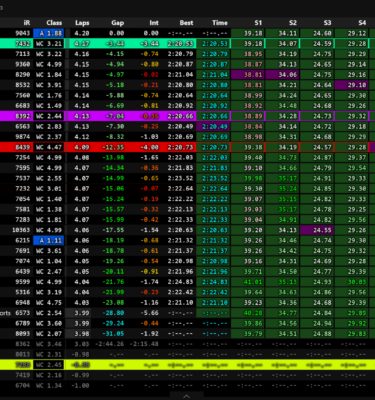
Task: Select the Time column header
Action: click(220, 23)
